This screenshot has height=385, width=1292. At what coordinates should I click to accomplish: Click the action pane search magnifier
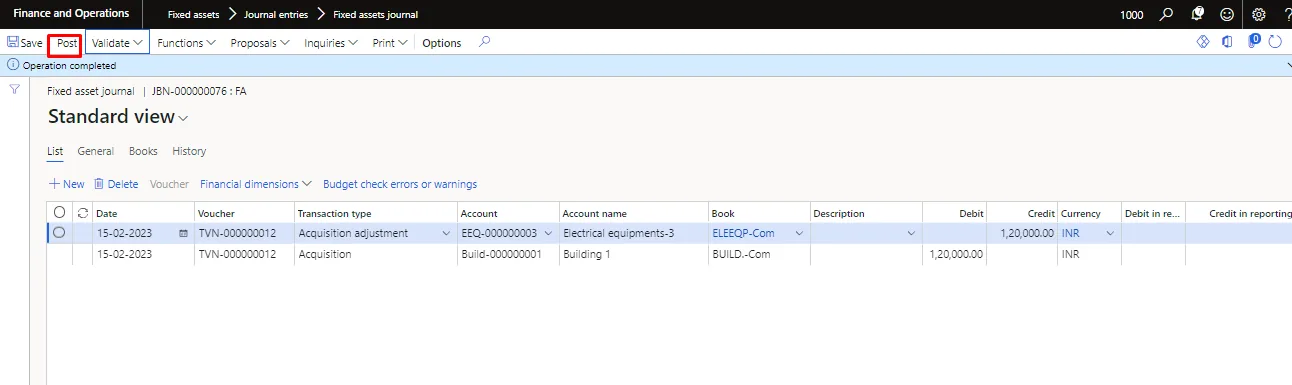pyautogui.click(x=485, y=42)
